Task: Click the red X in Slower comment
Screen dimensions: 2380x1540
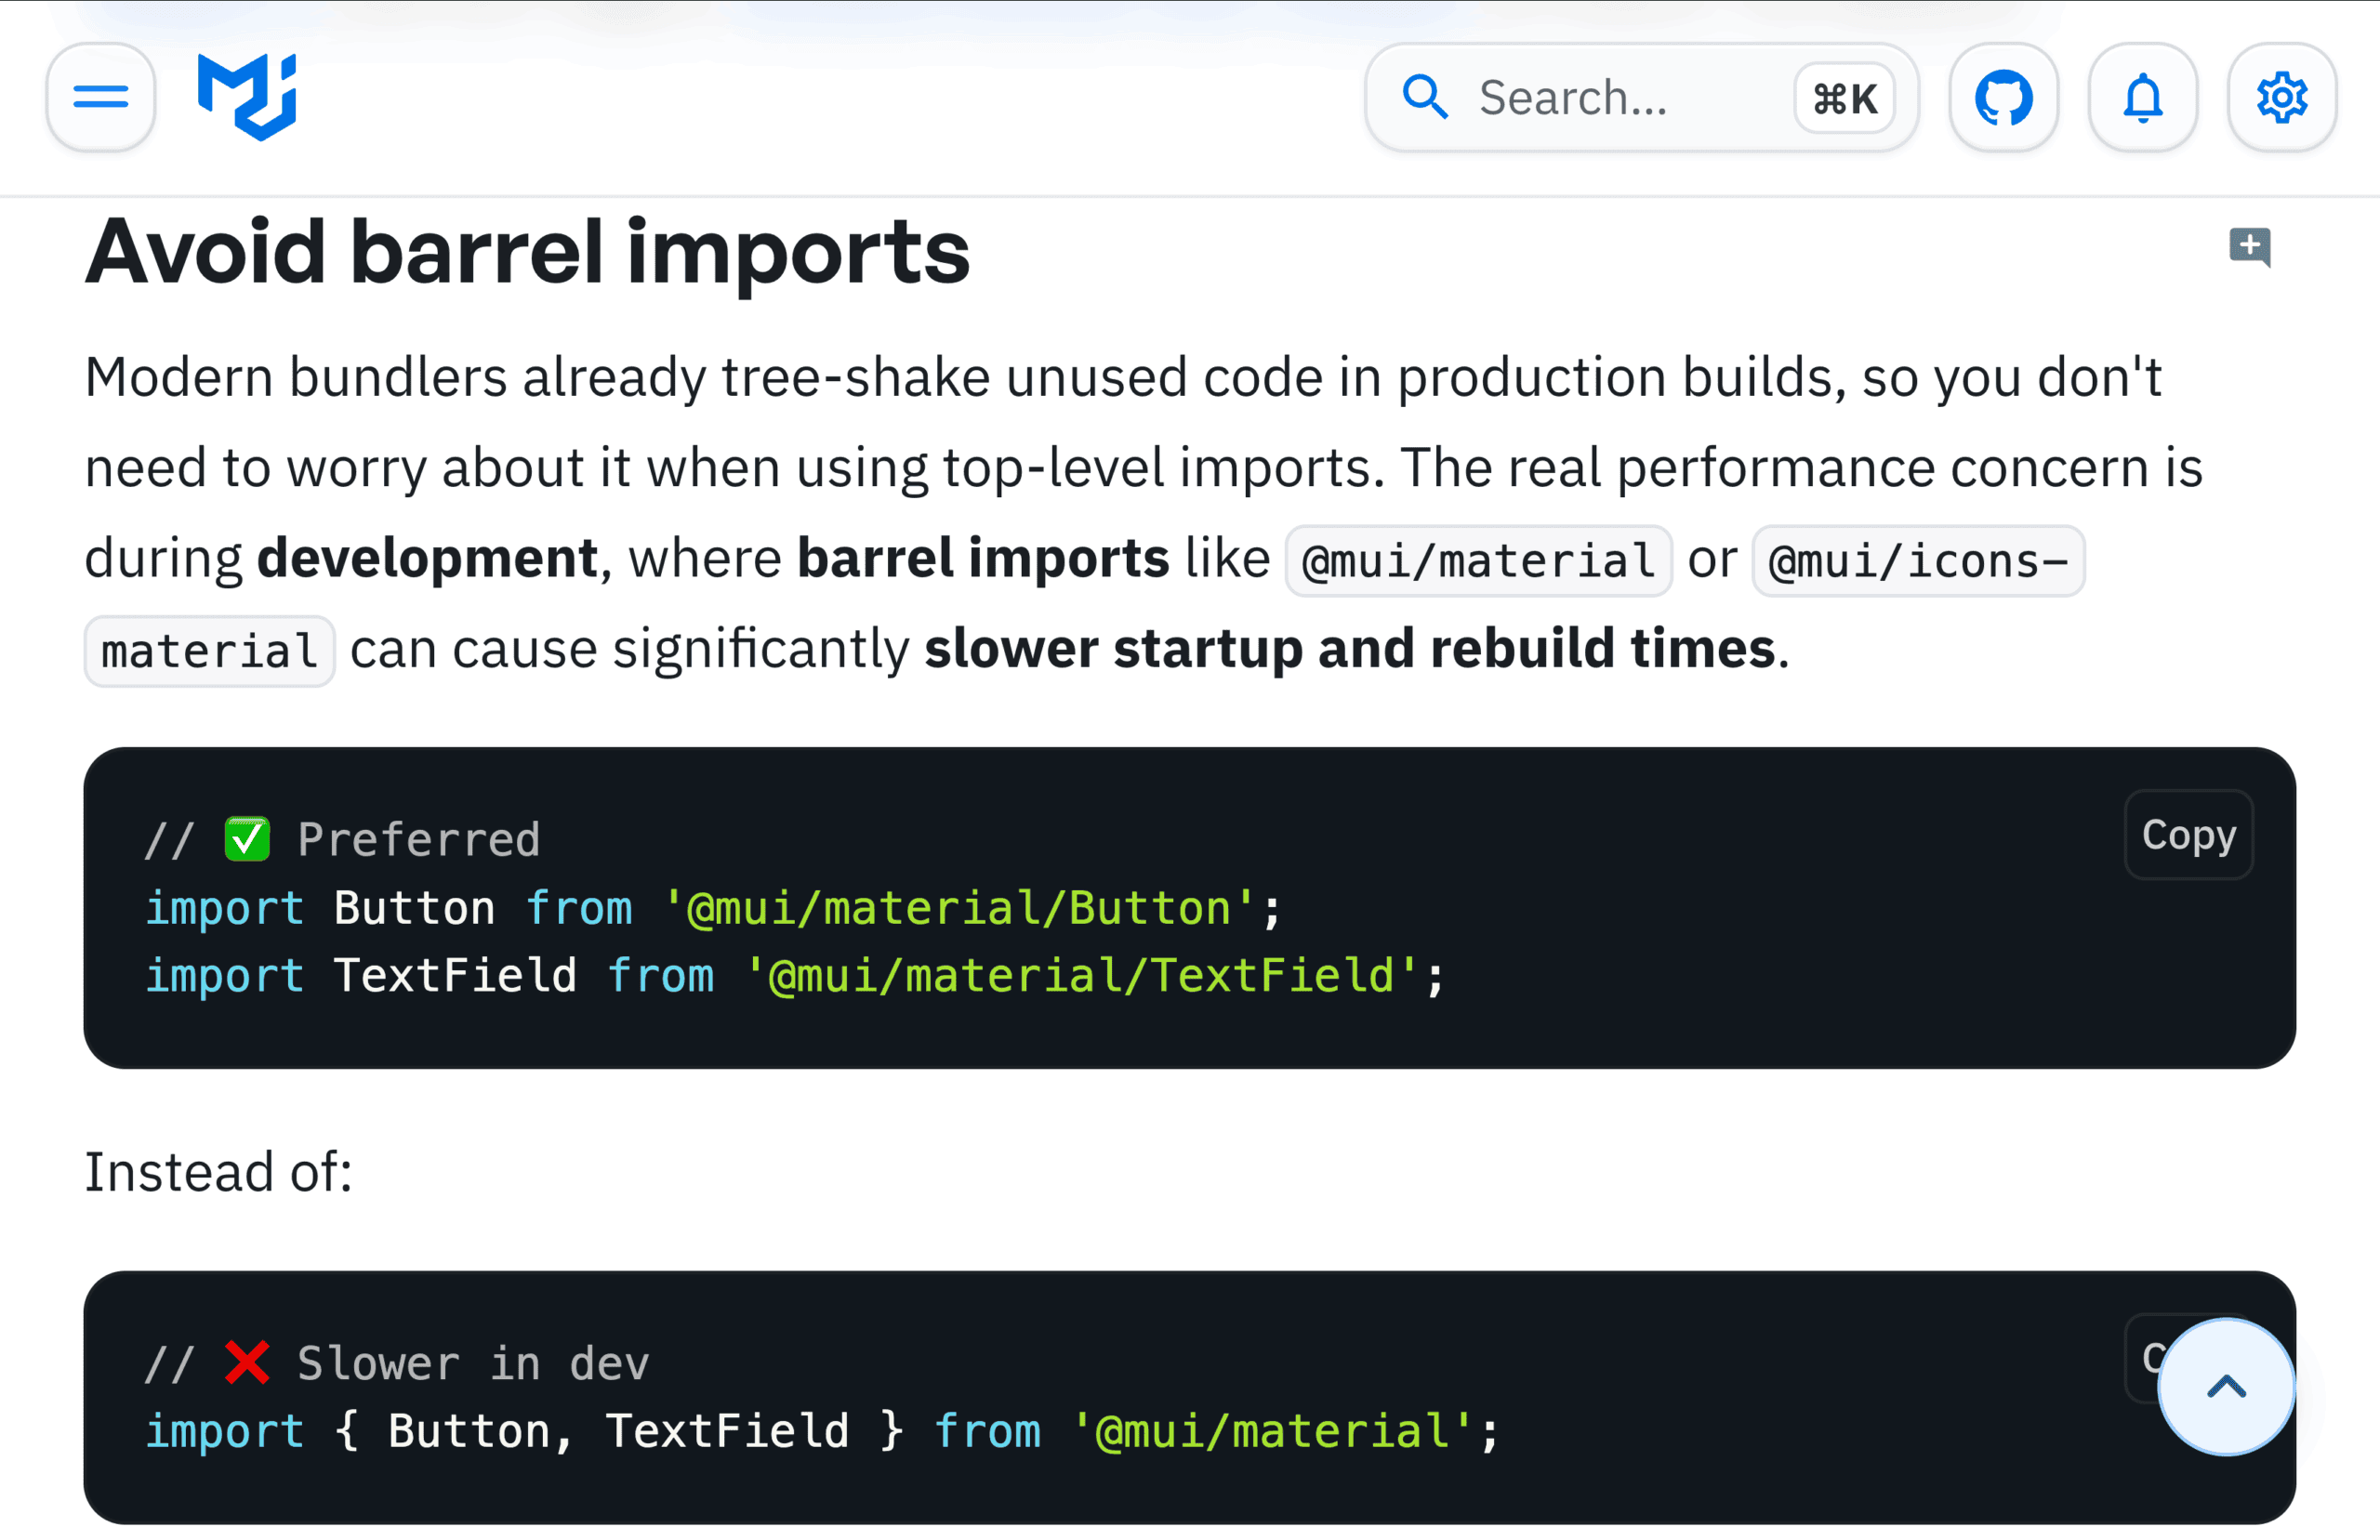Action: 247,1362
